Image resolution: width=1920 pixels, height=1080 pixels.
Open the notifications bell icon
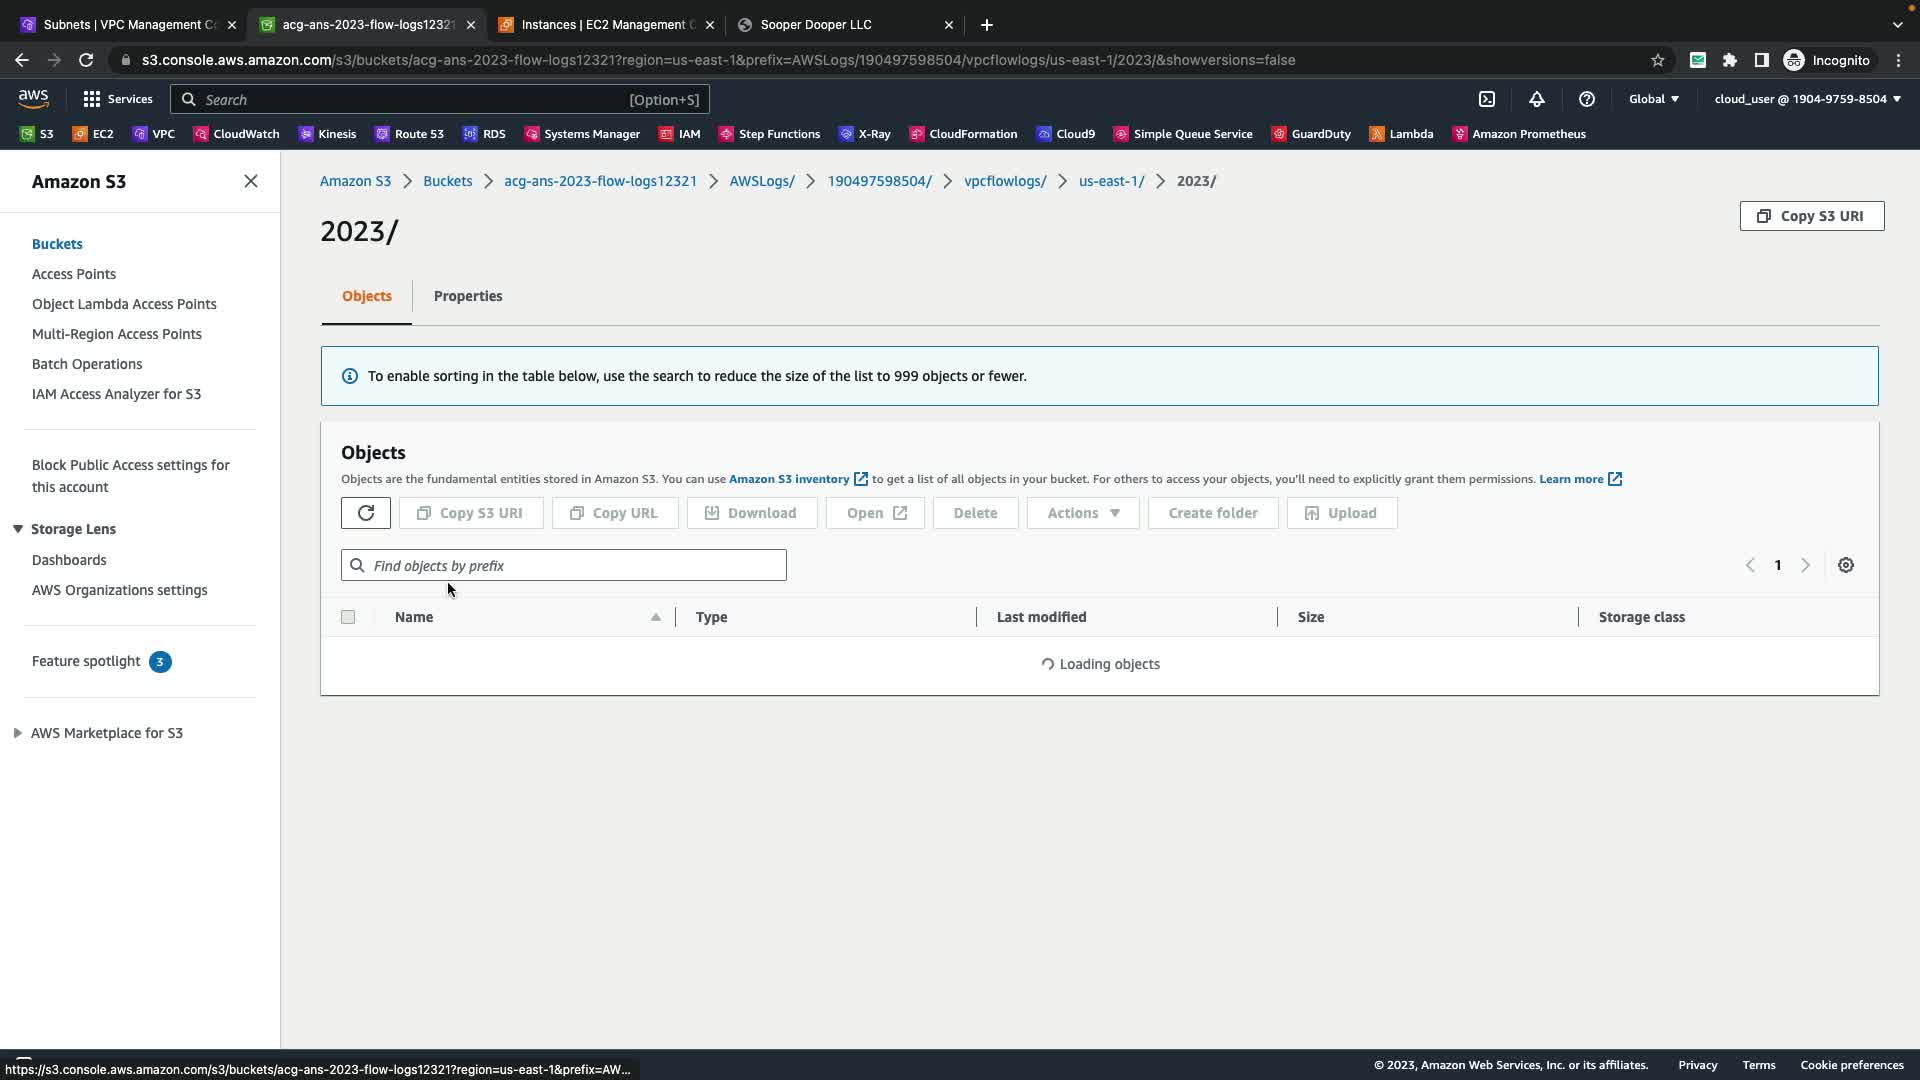pyautogui.click(x=1536, y=99)
